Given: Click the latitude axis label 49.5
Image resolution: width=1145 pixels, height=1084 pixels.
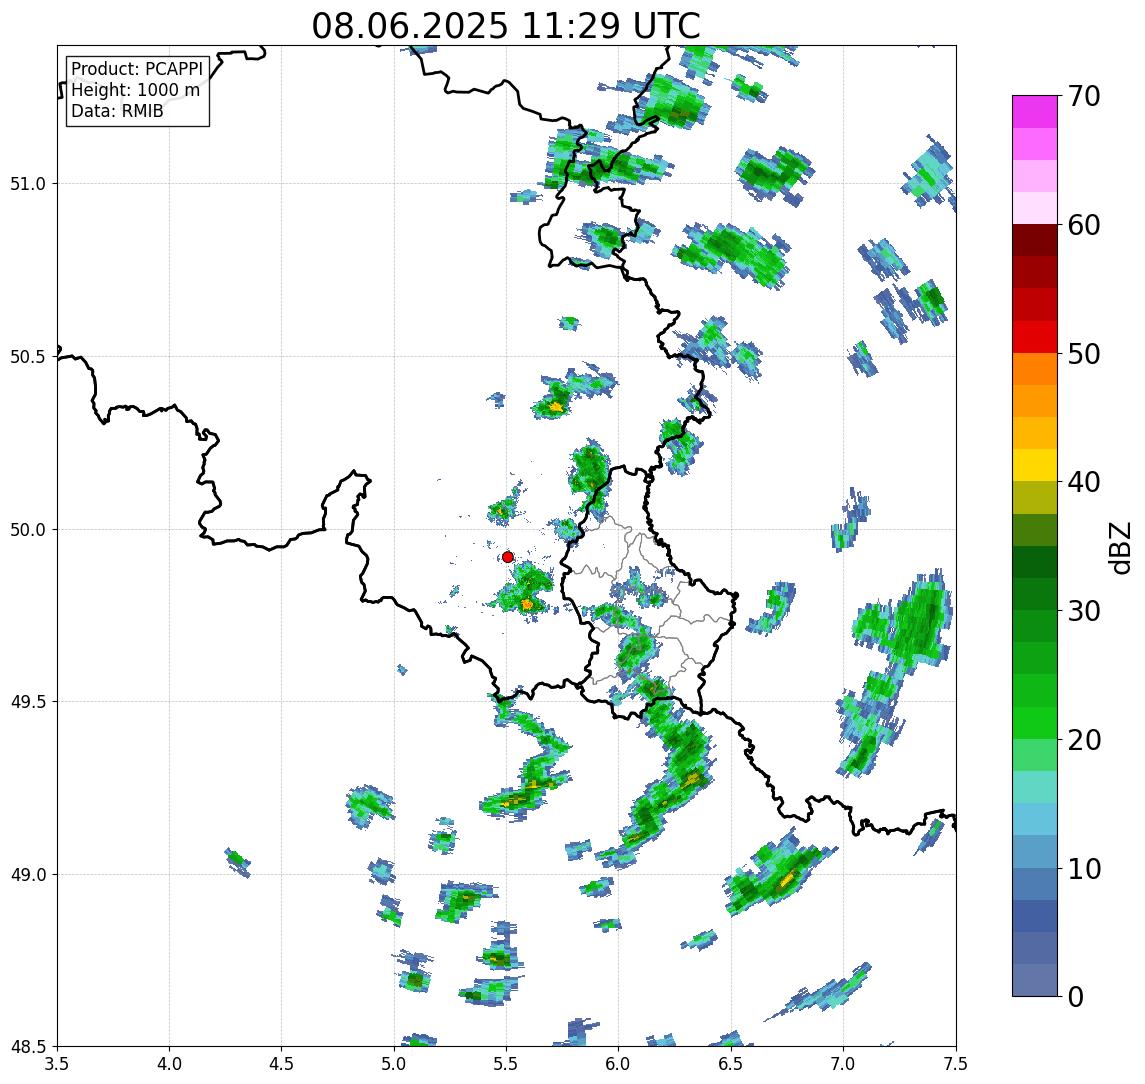Looking at the screenshot, I should tap(28, 702).
